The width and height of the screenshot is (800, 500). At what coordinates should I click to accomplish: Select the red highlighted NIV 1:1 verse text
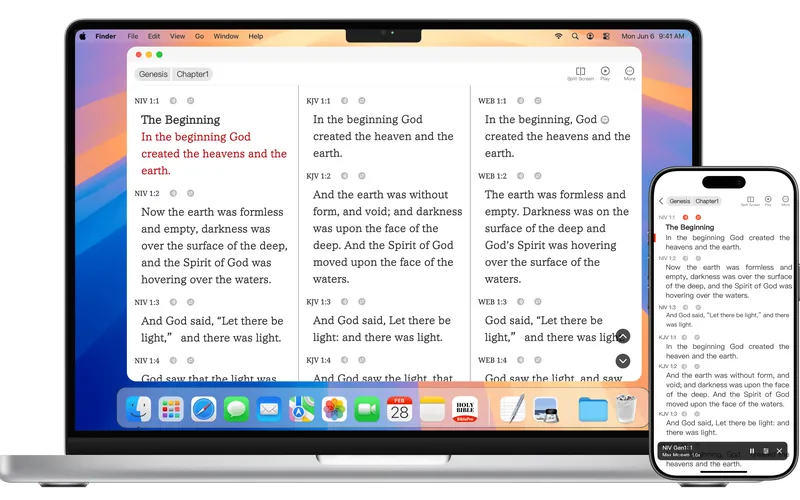pyautogui.click(x=214, y=154)
